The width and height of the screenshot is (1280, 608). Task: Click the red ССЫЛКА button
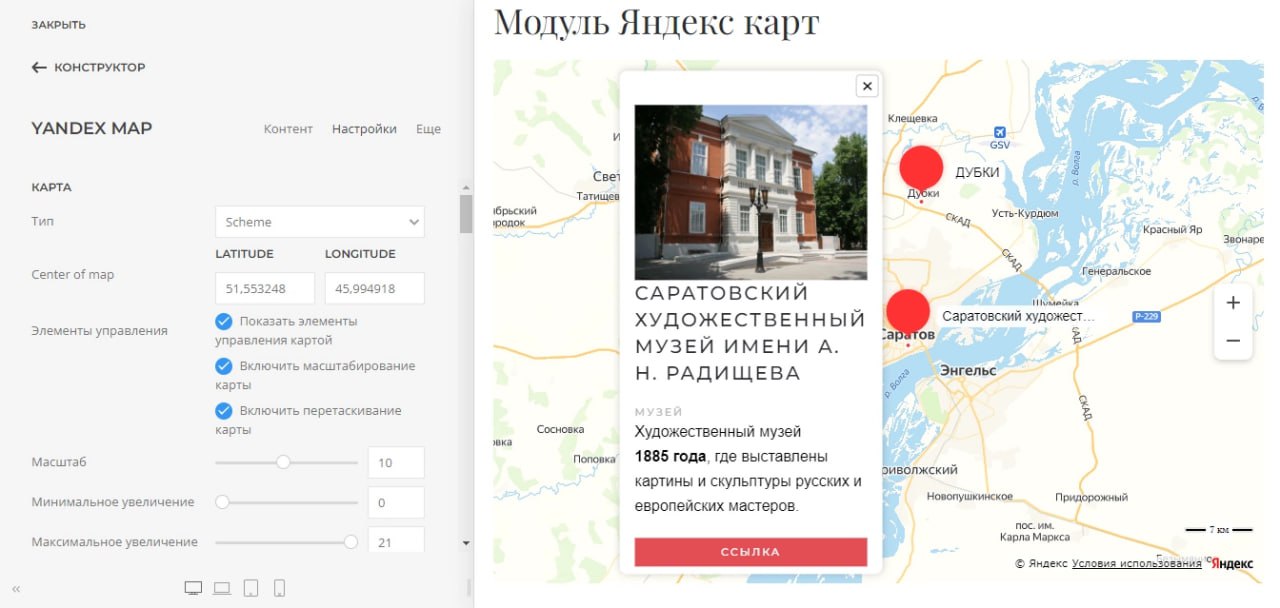click(750, 552)
